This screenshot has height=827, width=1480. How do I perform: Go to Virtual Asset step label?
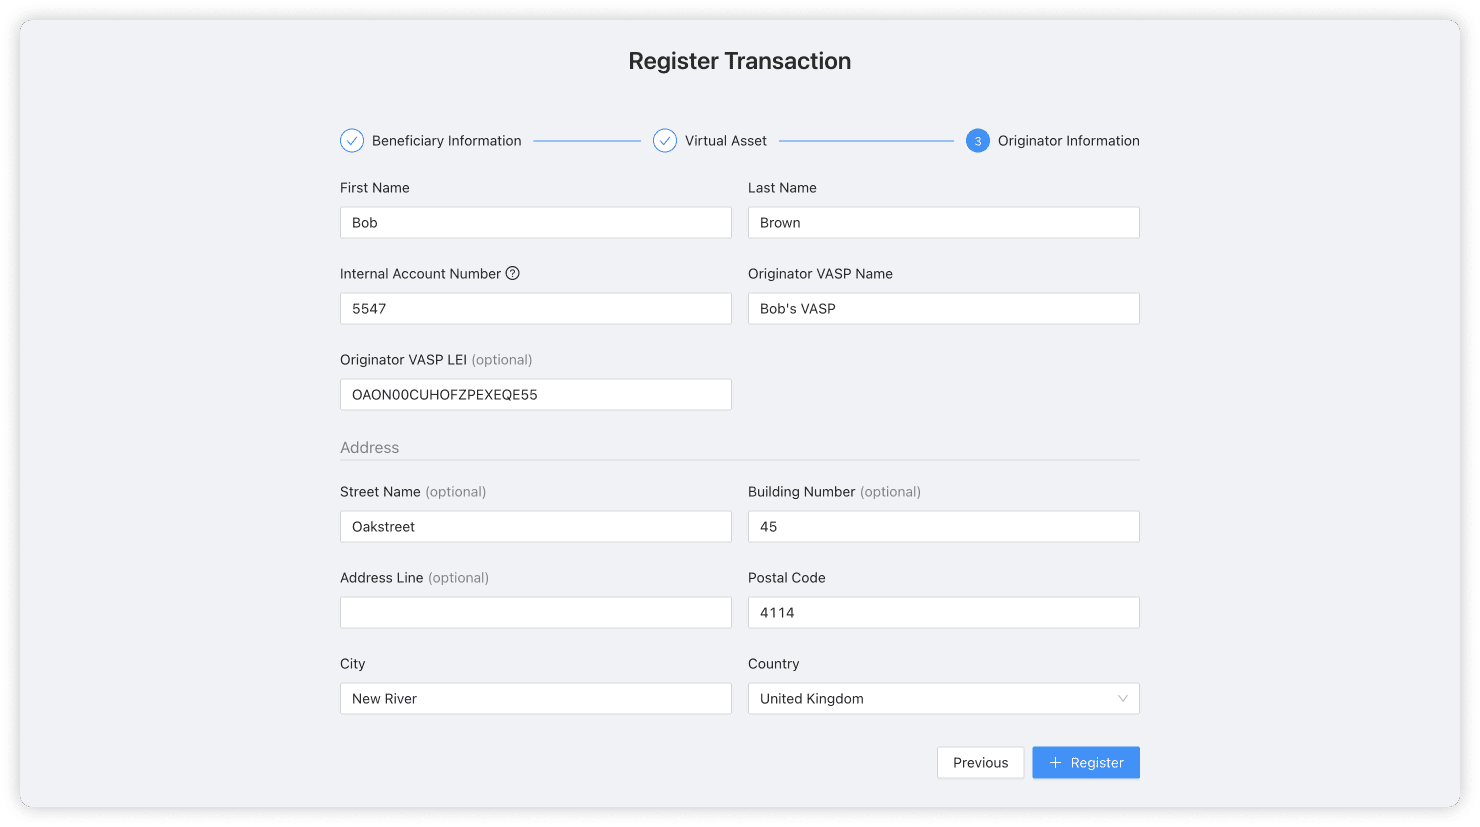click(x=725, y=141)
